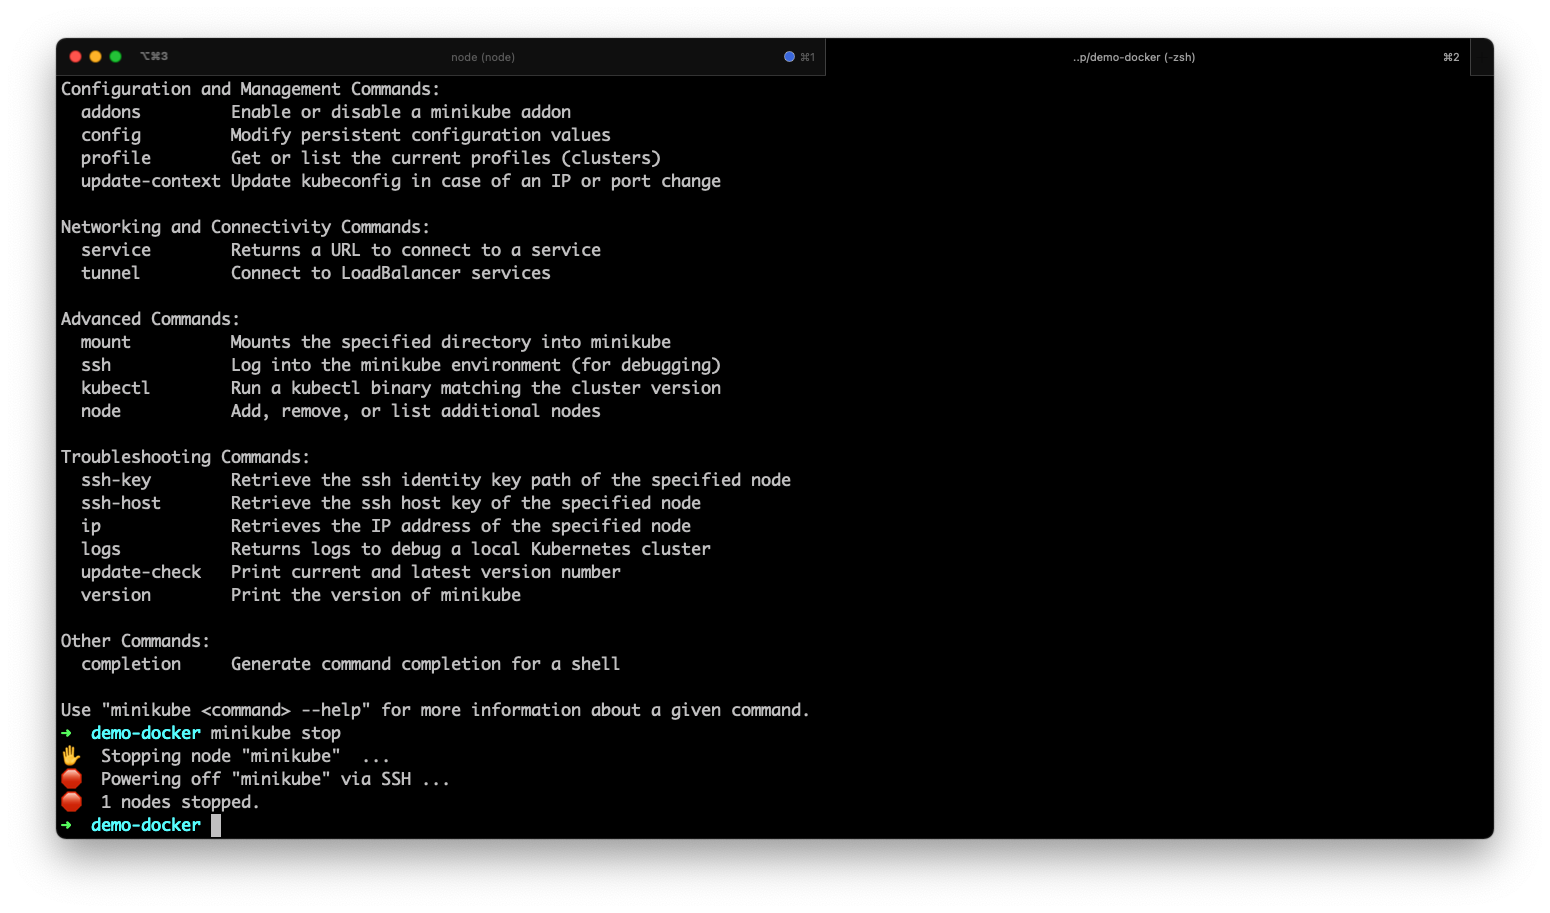The height and width of the screenshot is (913, 1550).
Task: Switch to the ..p/demo-docker (-zsh) tab
Action: [1133, 57]
